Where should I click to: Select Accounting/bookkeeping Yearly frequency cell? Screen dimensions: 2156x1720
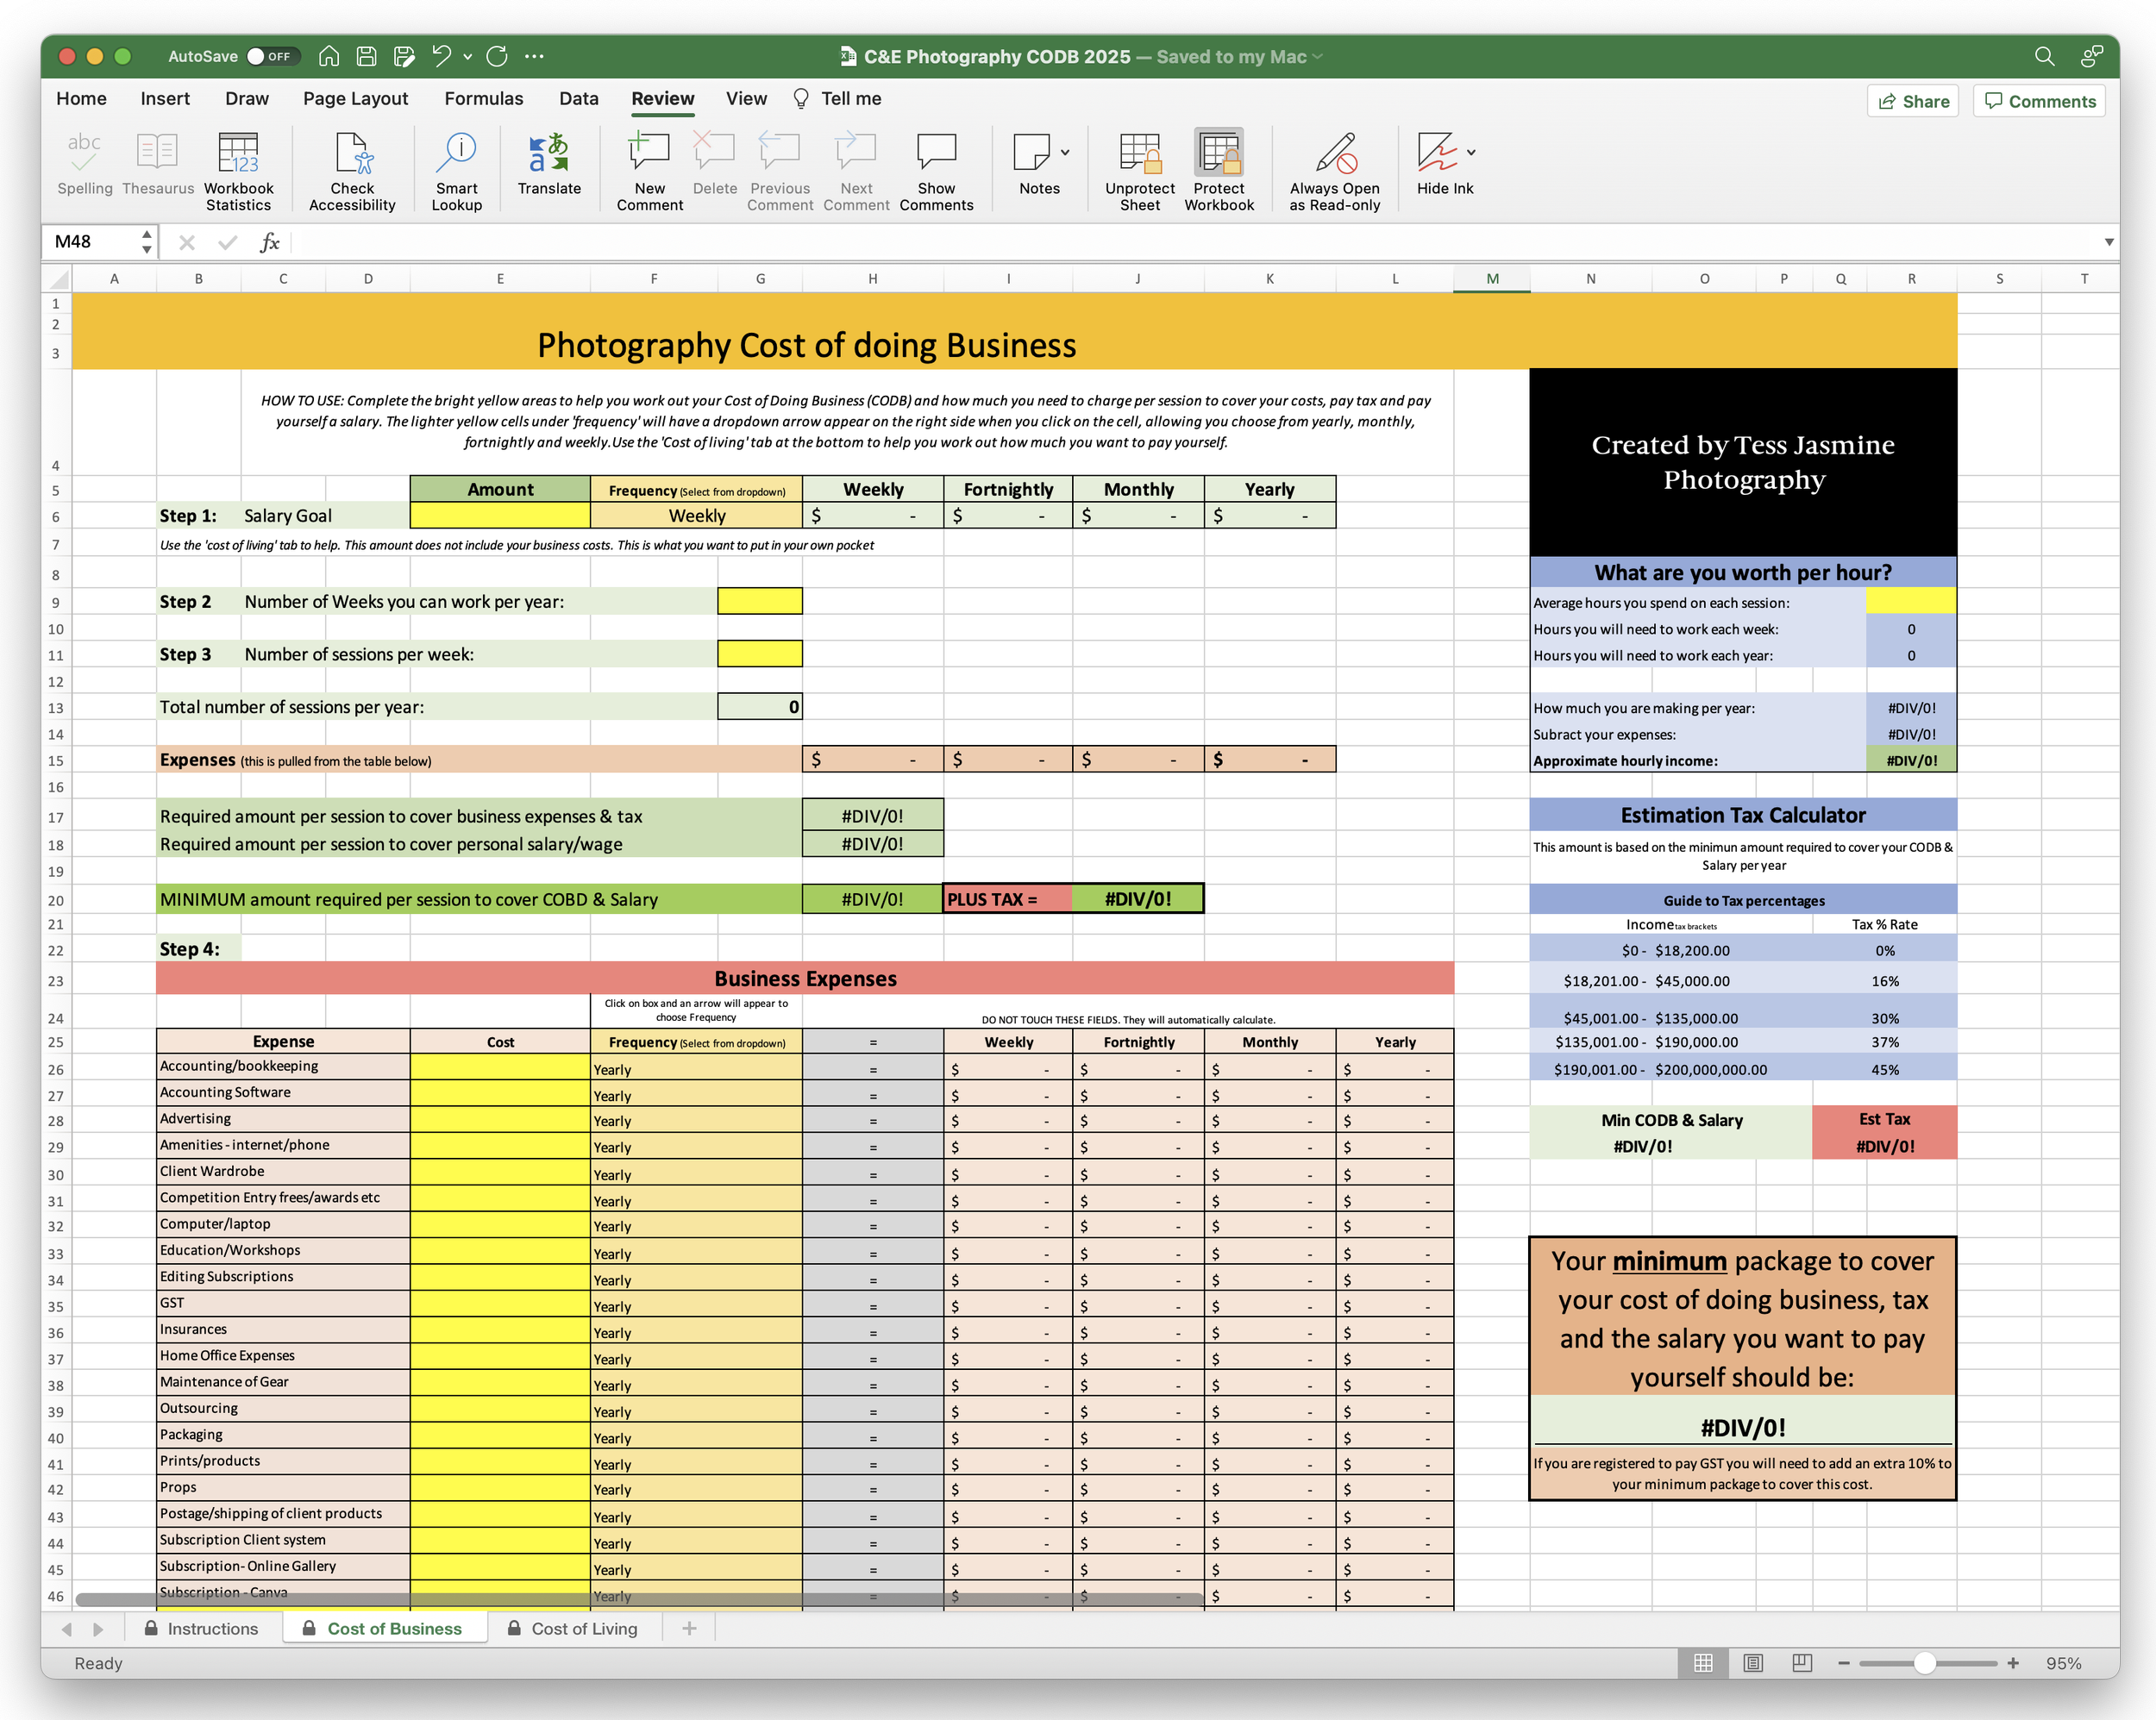click(697, 1068)
